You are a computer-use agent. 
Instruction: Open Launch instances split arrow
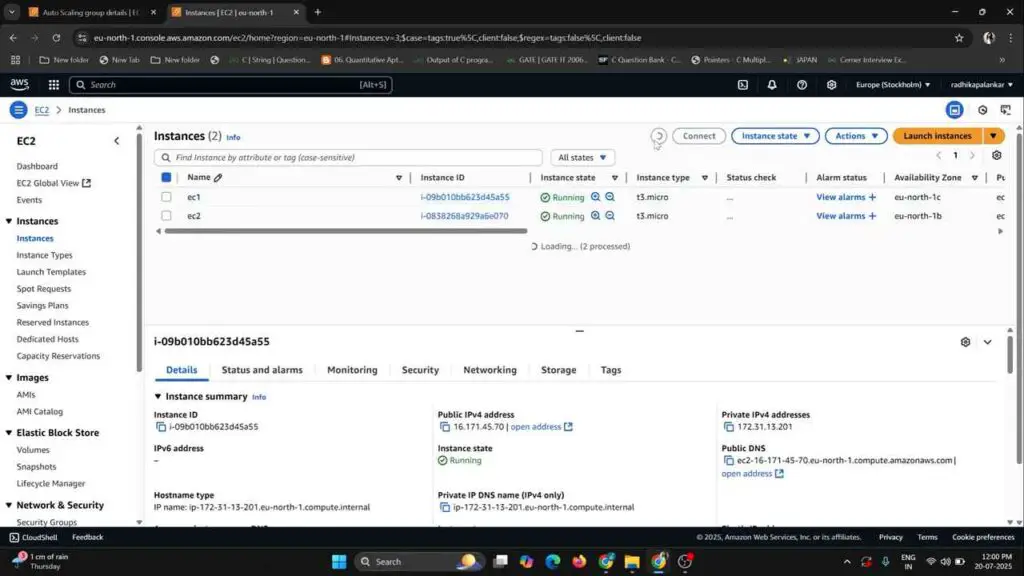993,136
